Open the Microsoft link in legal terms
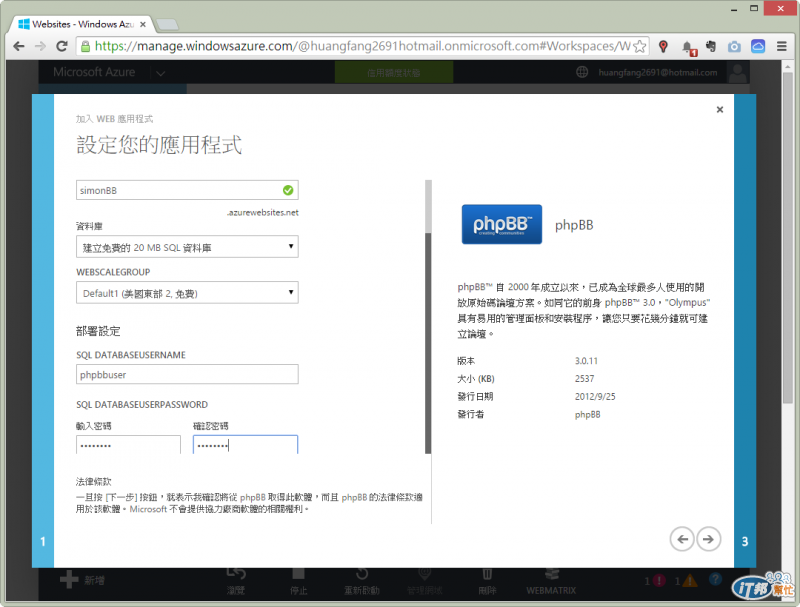The width and height of the screenshot is (800, 607). click(x=148, y=509)
